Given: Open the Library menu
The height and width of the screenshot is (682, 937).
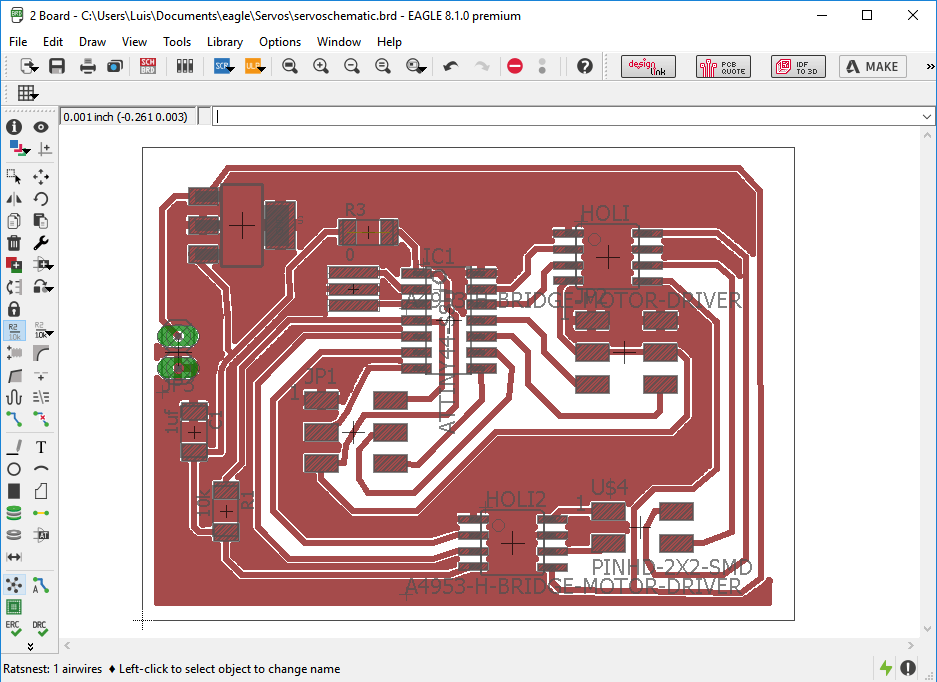Looking at the screenshot, I should (225, 42).
